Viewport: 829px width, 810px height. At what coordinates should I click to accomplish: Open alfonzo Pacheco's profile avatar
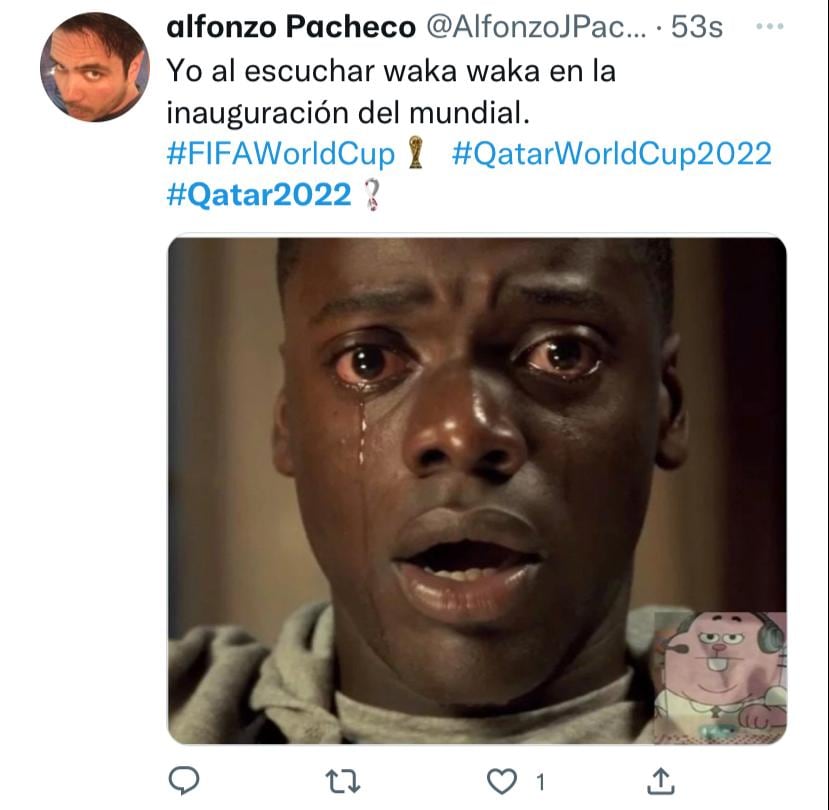click(x=95, y=67)
